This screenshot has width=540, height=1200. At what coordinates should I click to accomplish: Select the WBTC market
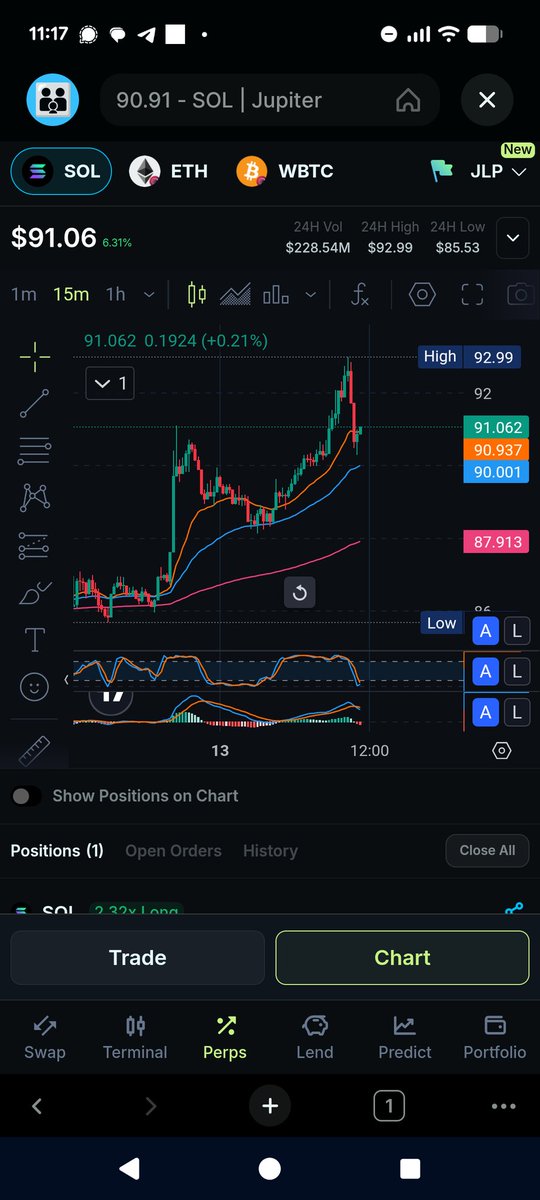[285, 171]
